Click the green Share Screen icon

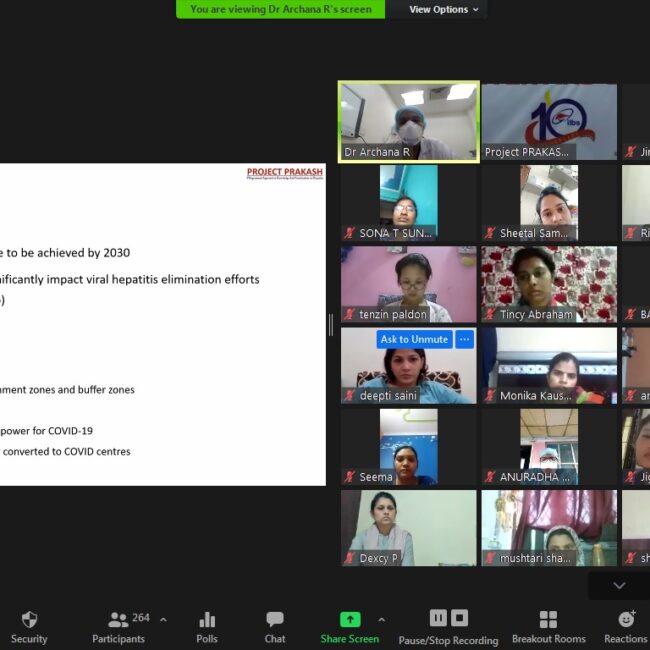[x=349, y=619]
